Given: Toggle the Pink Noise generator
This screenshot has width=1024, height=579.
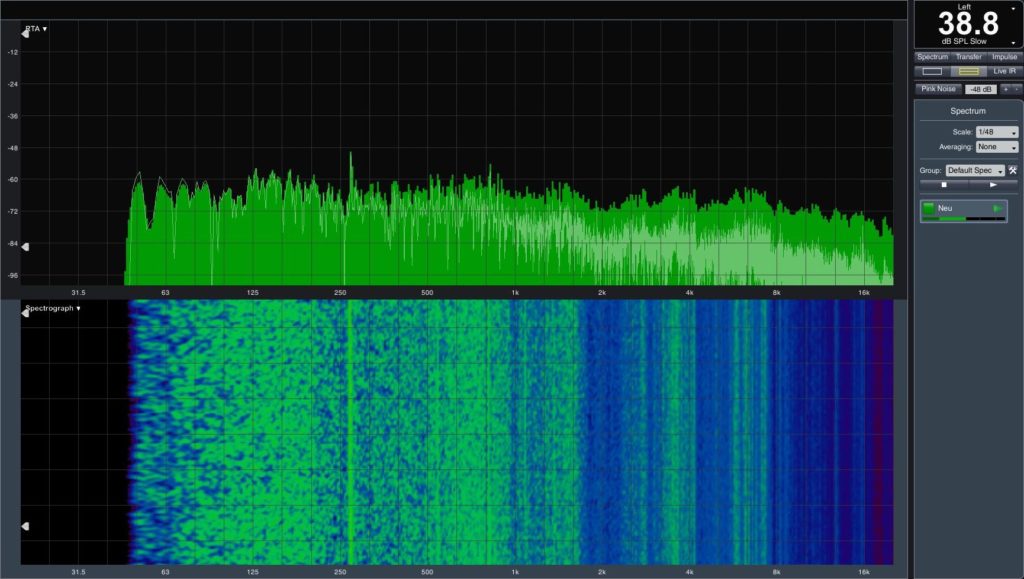Looking at the screenshot, I should click(938, 89).
